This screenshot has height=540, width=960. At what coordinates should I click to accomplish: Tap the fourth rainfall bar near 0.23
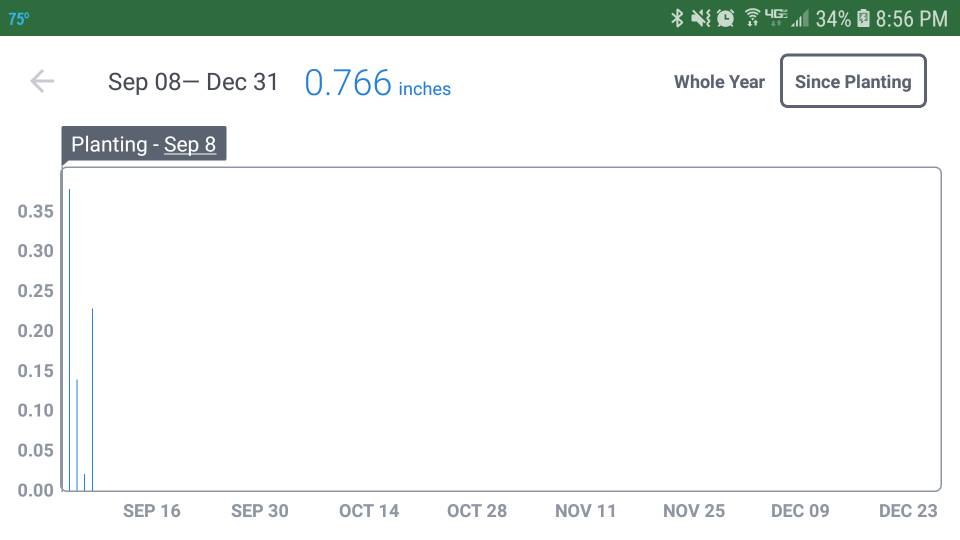92,399
